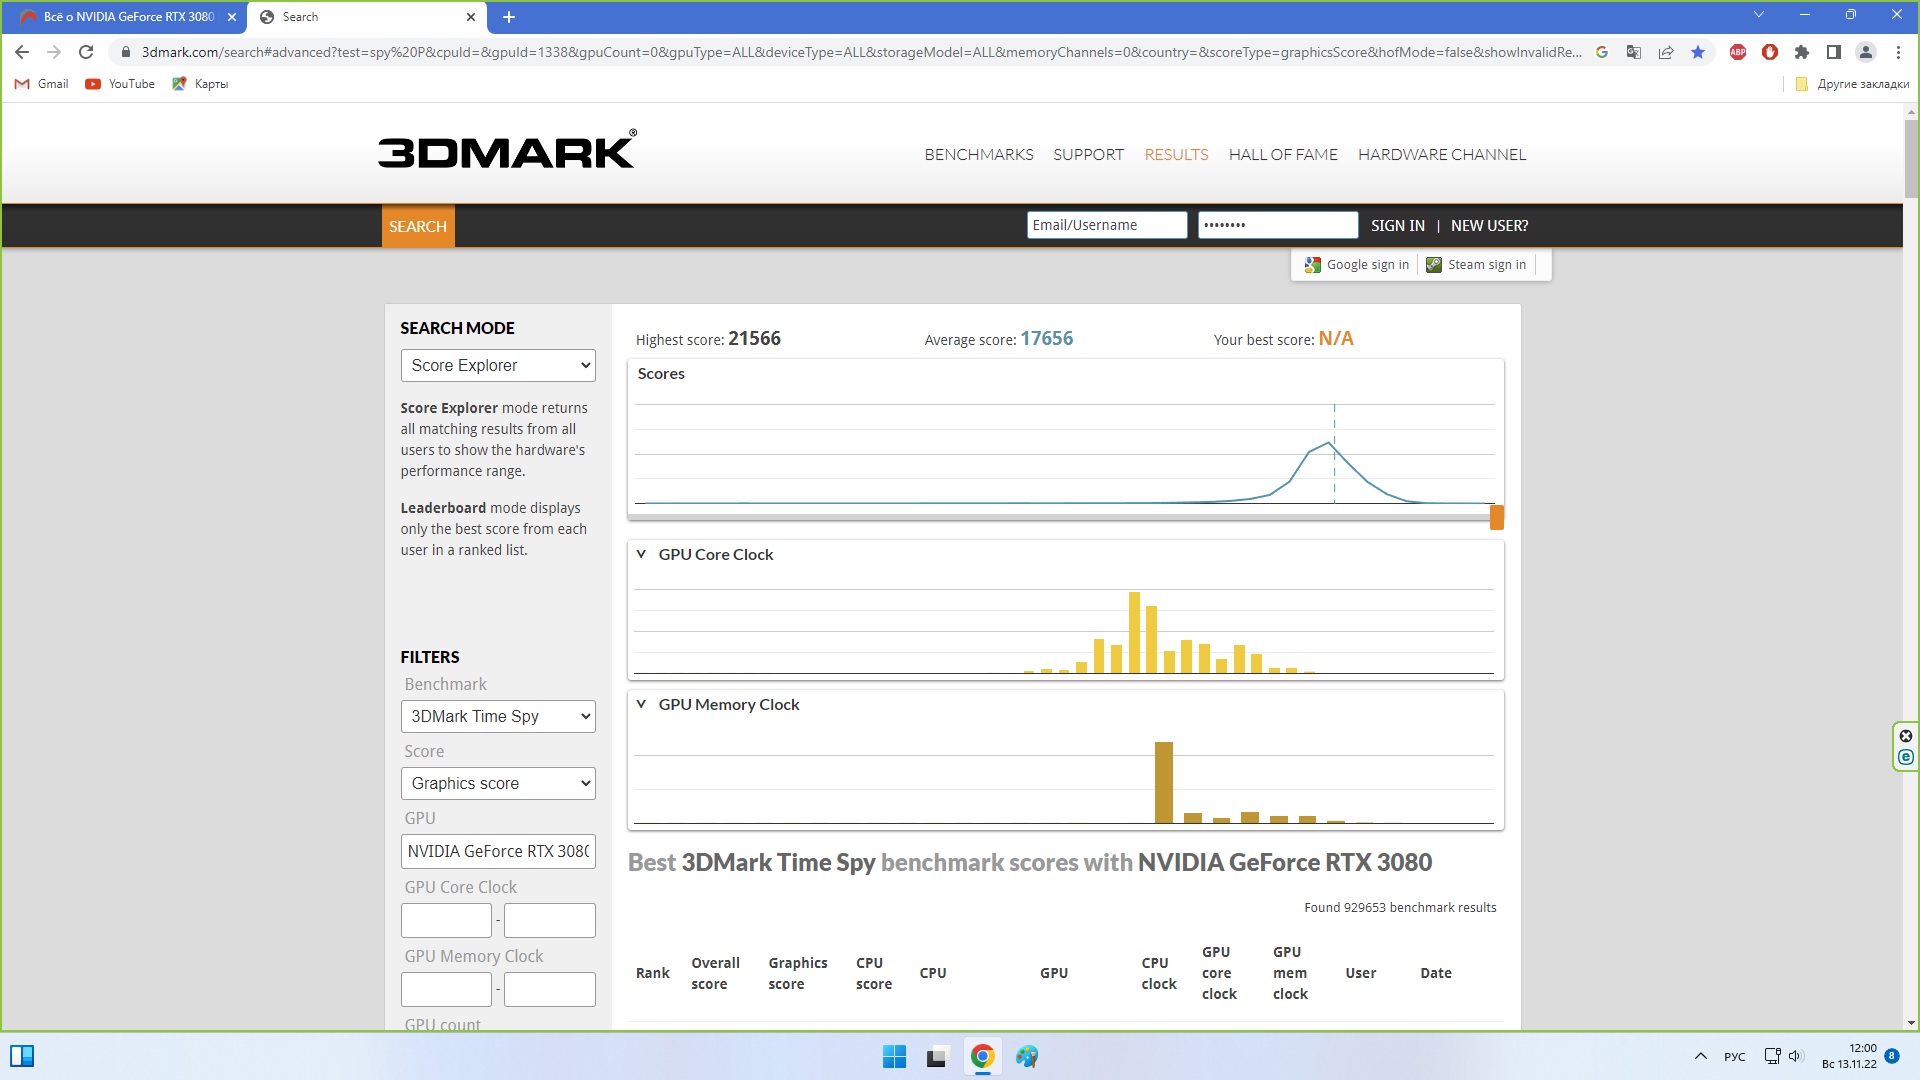Open the Hall of Fame menu

point(1283,154)
